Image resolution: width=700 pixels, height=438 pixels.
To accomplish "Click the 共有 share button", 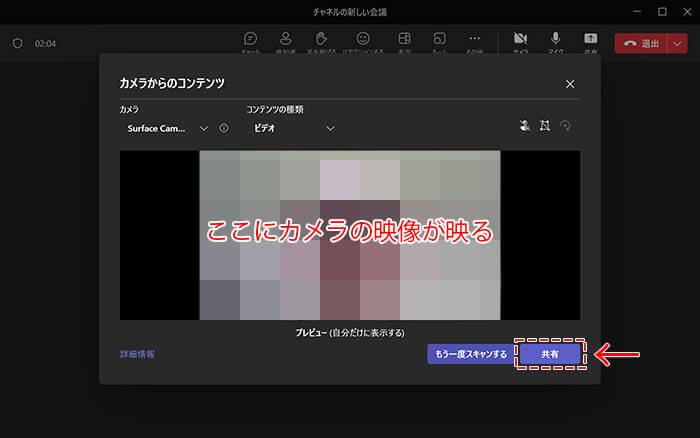I will [x=550, y=354].
